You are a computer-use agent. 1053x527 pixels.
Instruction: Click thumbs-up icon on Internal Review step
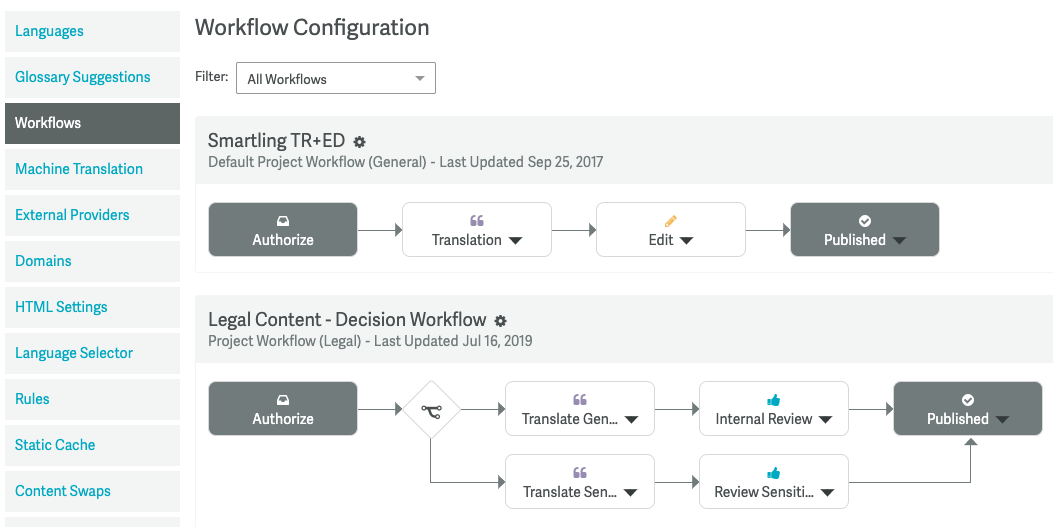(773, 399)
